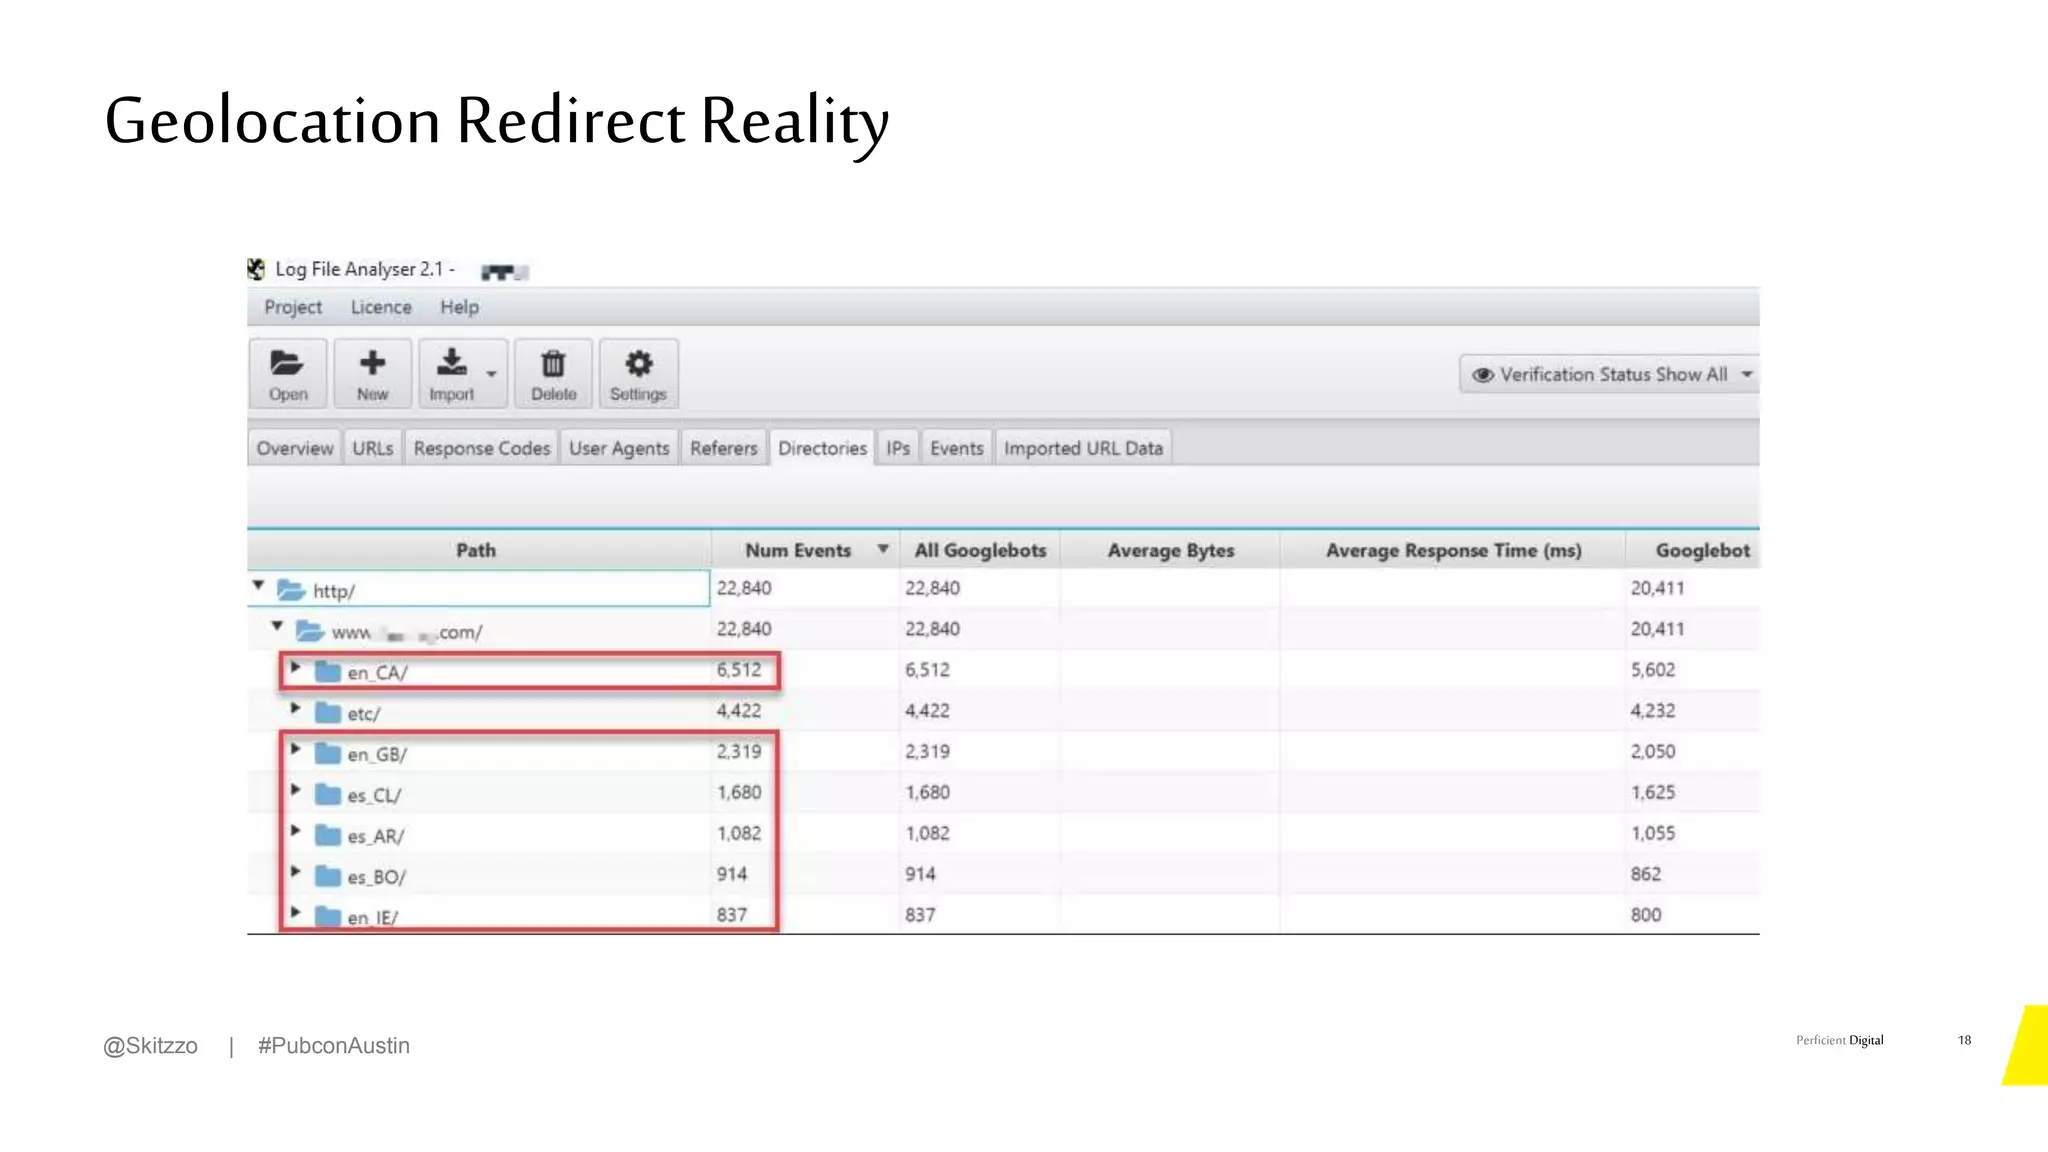Click the etc folder icon
This screenshot has width=2048, height=1152.
tap(328, 712)
